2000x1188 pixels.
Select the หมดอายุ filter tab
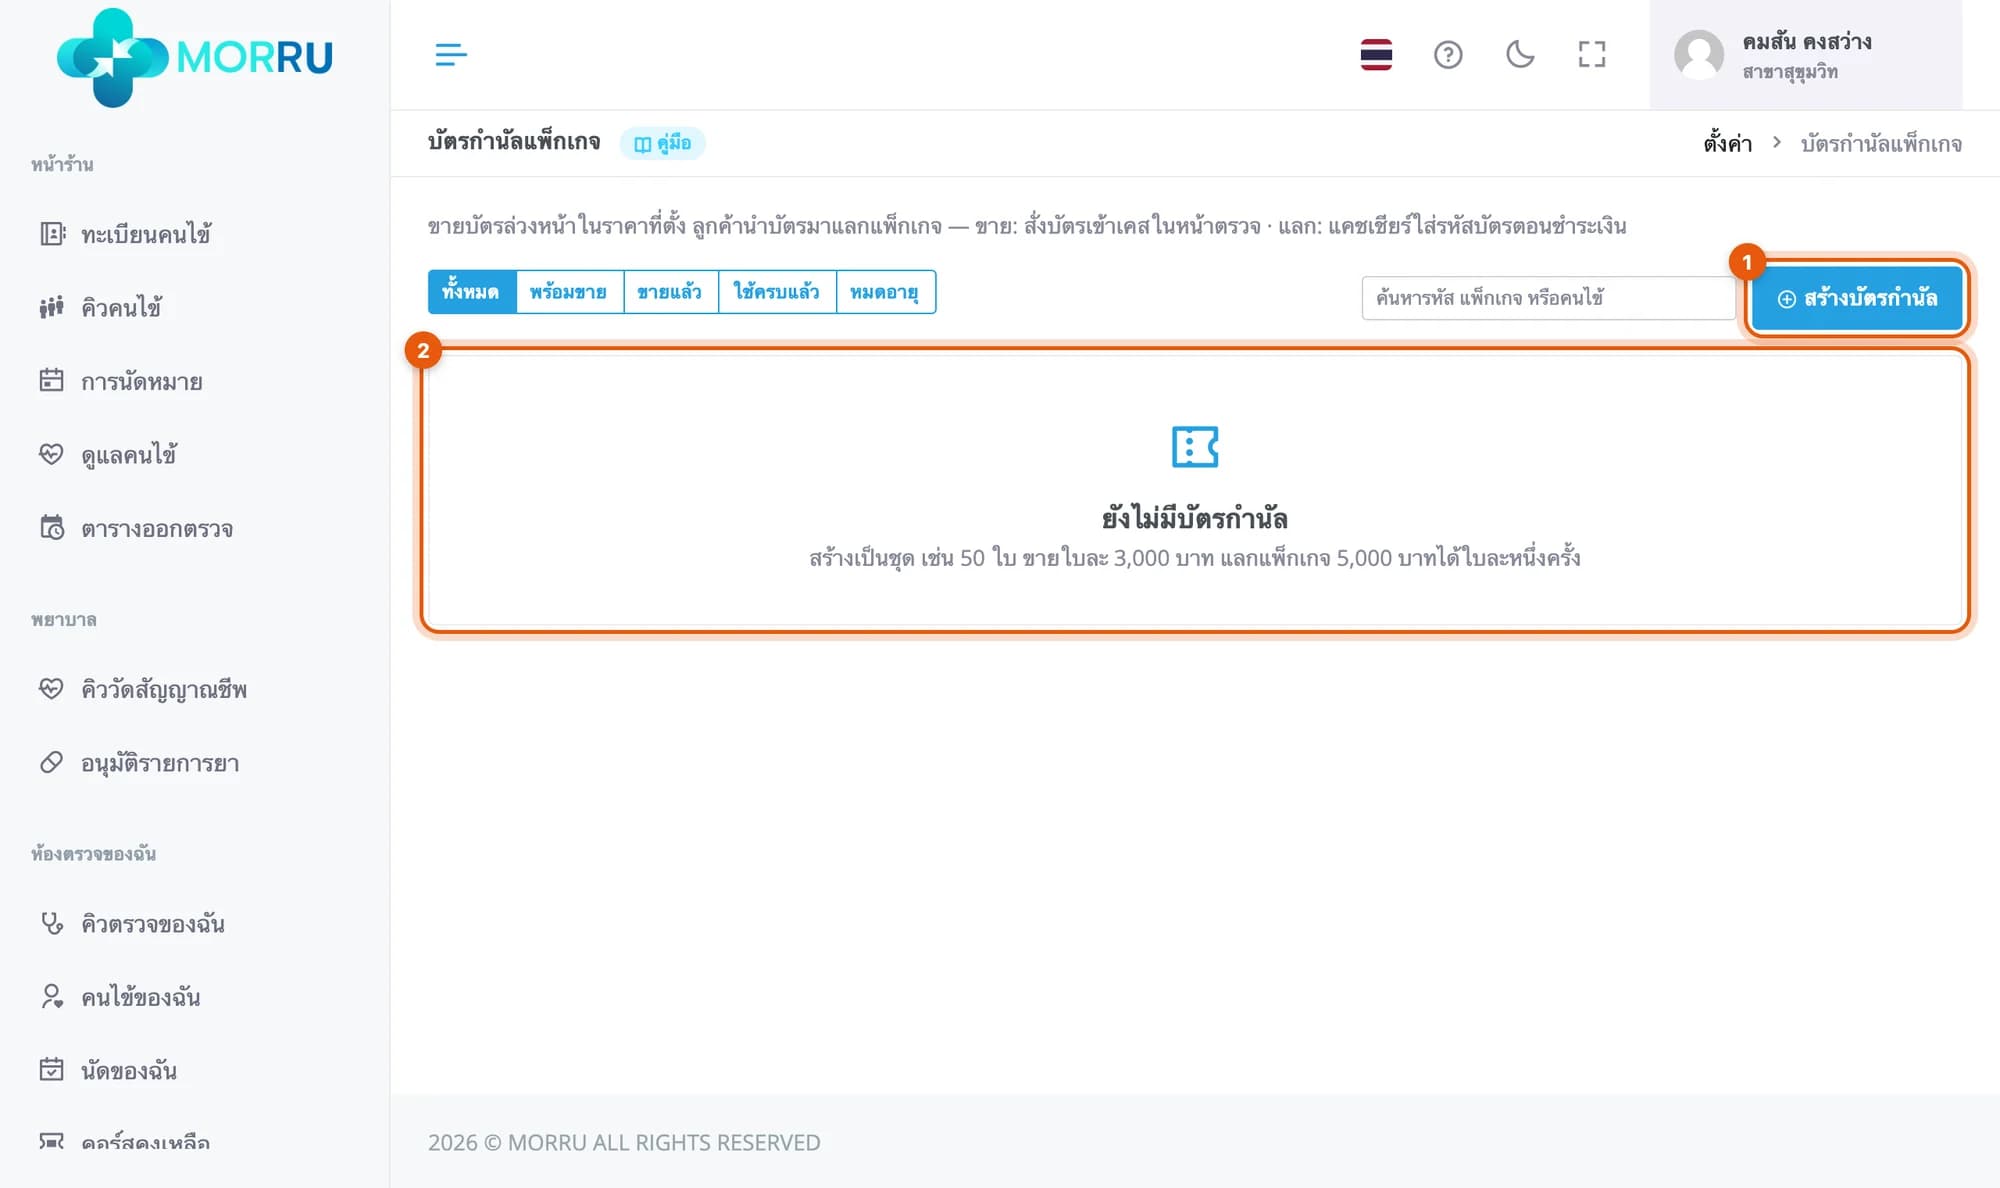(884, 292)
